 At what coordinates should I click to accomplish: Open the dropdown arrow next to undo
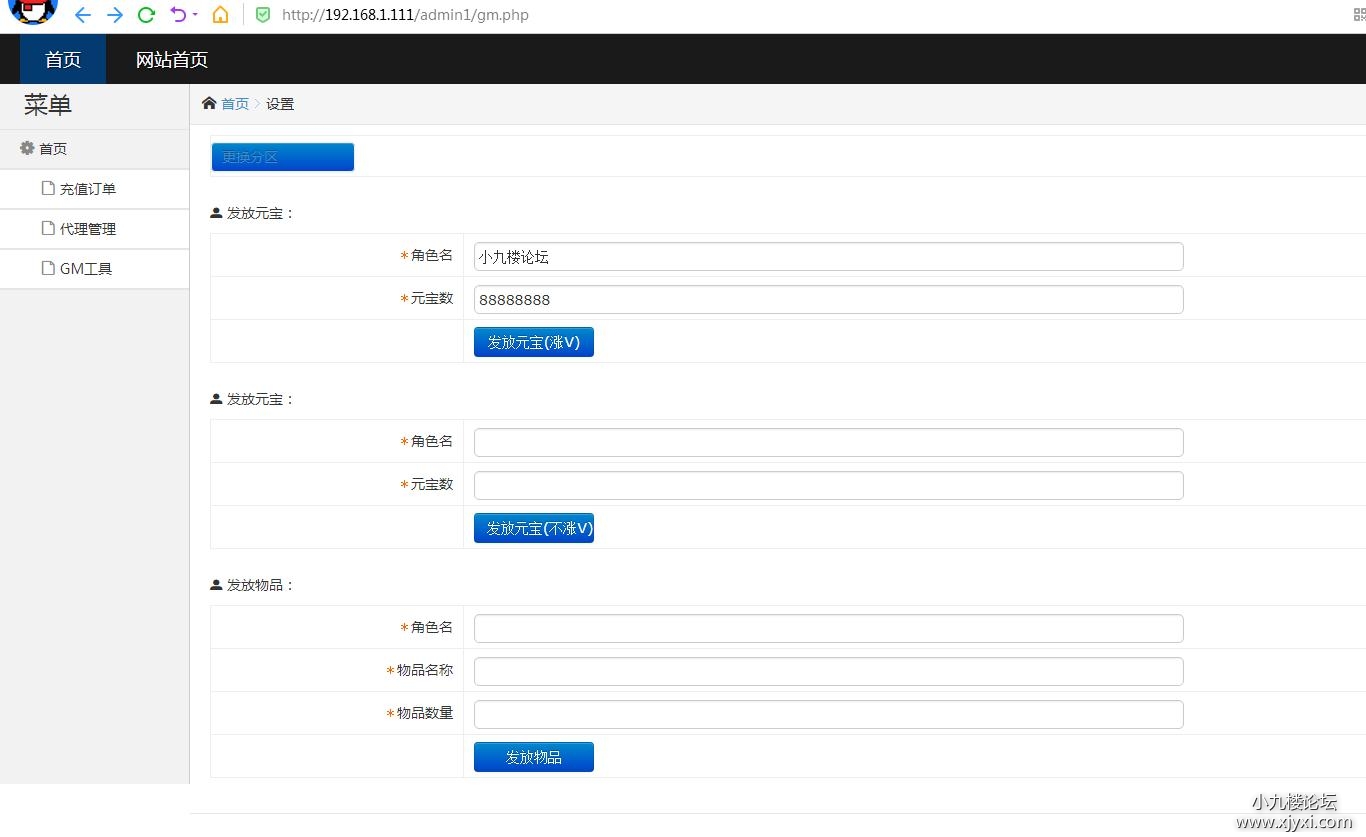click(195, 15)
